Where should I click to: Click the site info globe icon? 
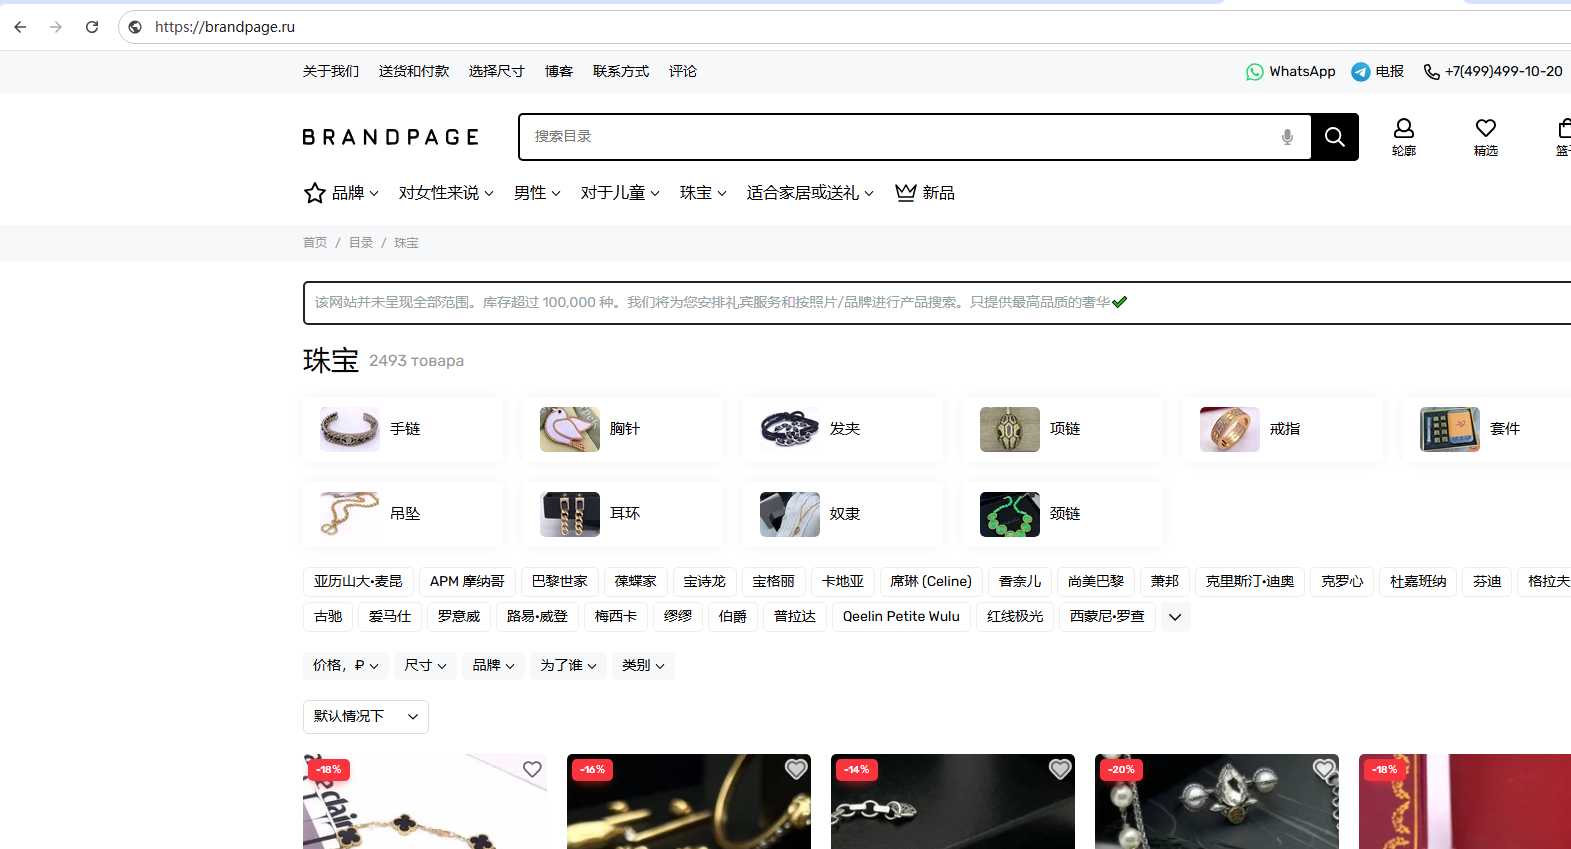point(135,27)
